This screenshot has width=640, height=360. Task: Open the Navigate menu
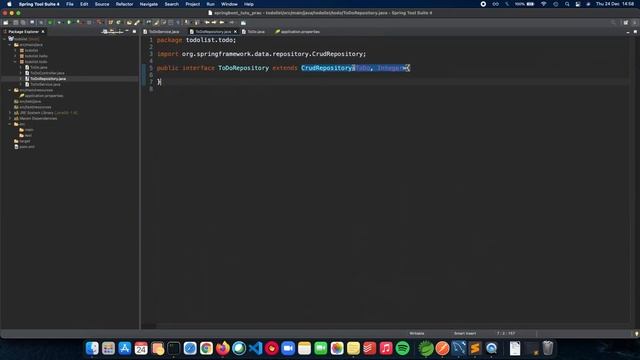[x=149, y=4]
